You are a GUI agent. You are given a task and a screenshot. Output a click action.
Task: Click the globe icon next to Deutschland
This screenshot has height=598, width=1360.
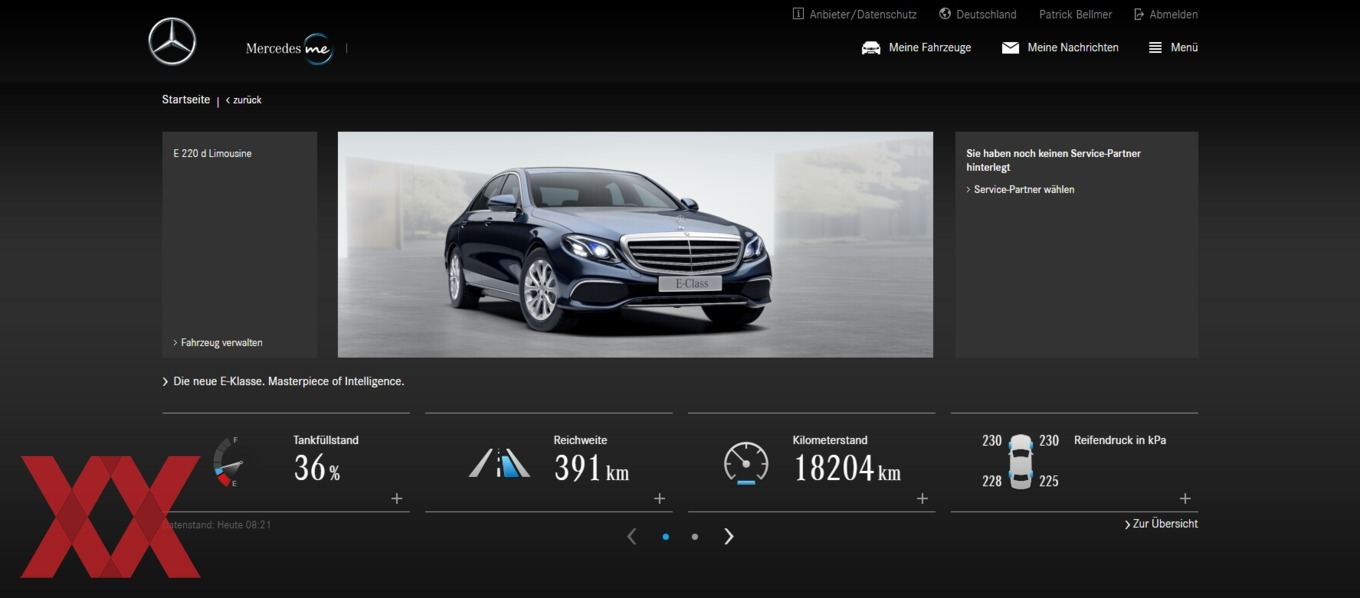(x=945, y=14)
